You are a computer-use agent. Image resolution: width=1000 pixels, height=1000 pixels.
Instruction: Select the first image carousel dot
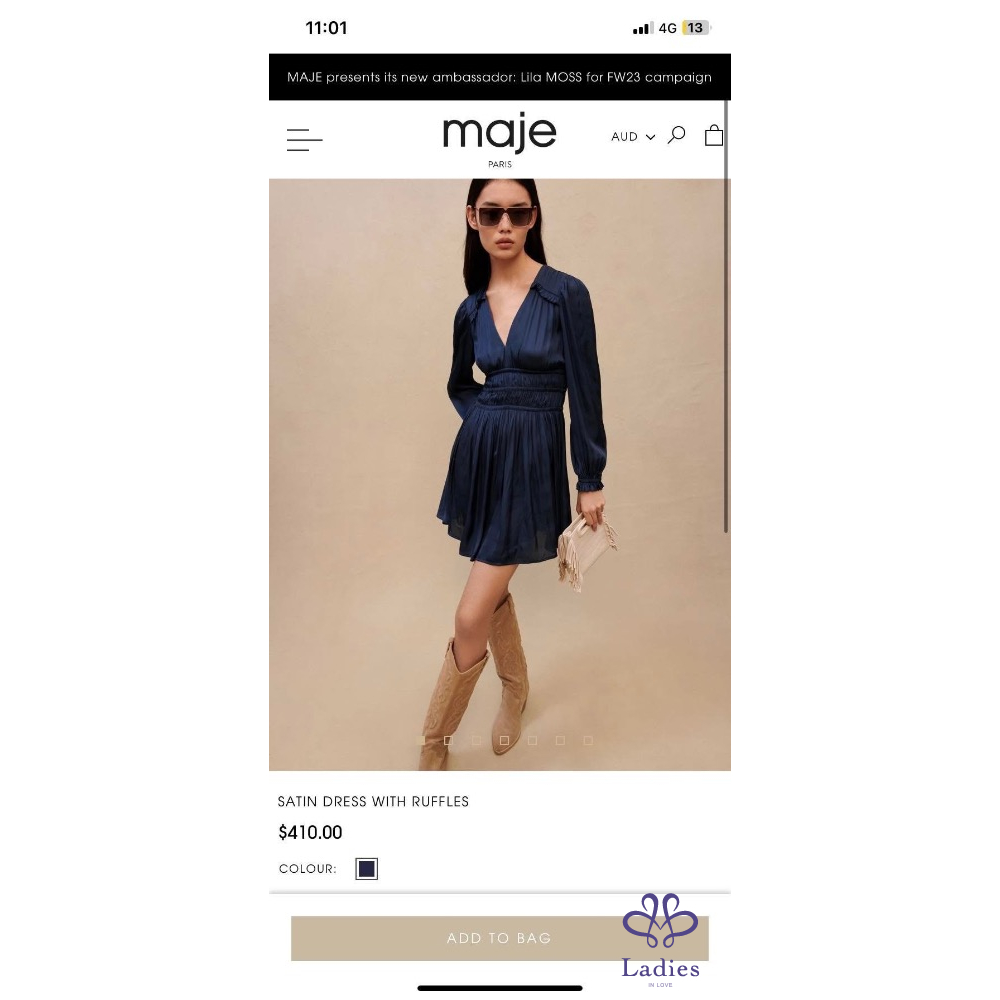[420, 740]
